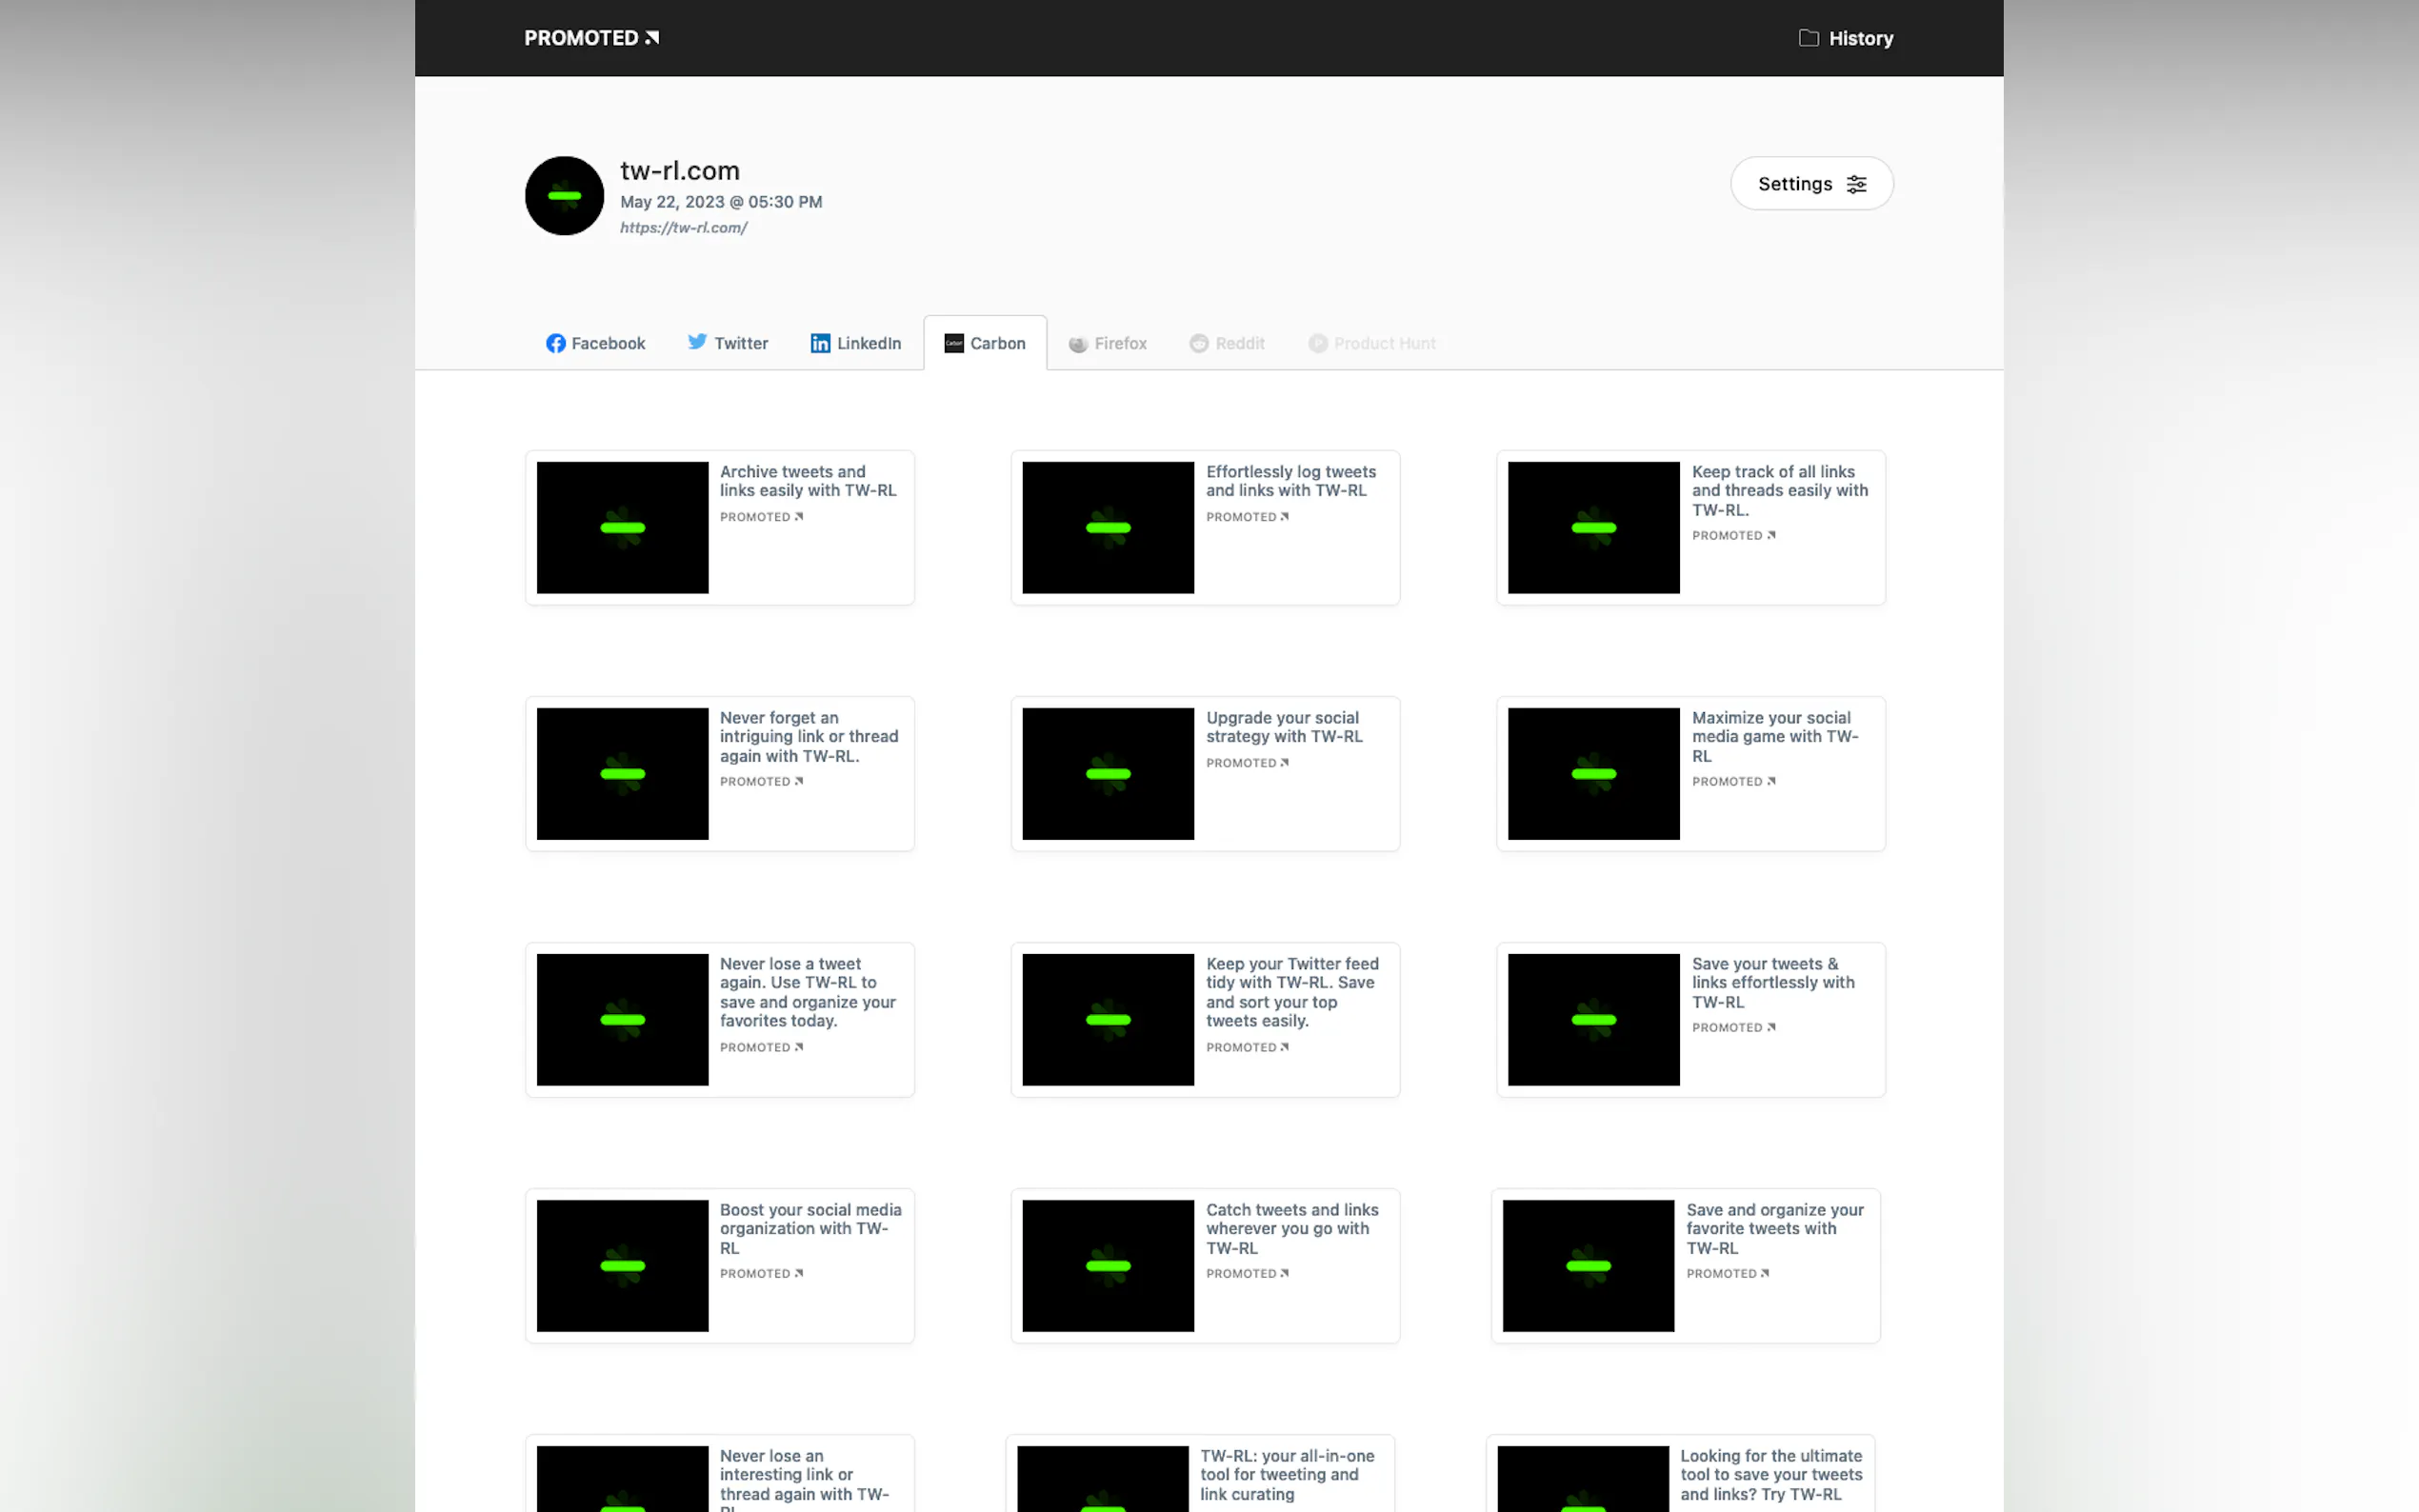Click the Twitter bird icon
This screenshot has height=1512, width=2419.
[697, 342]
